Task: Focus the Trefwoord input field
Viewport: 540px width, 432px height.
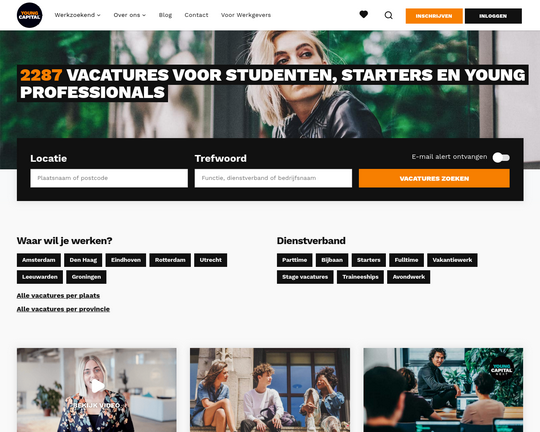Action: [x=273, y=178]
